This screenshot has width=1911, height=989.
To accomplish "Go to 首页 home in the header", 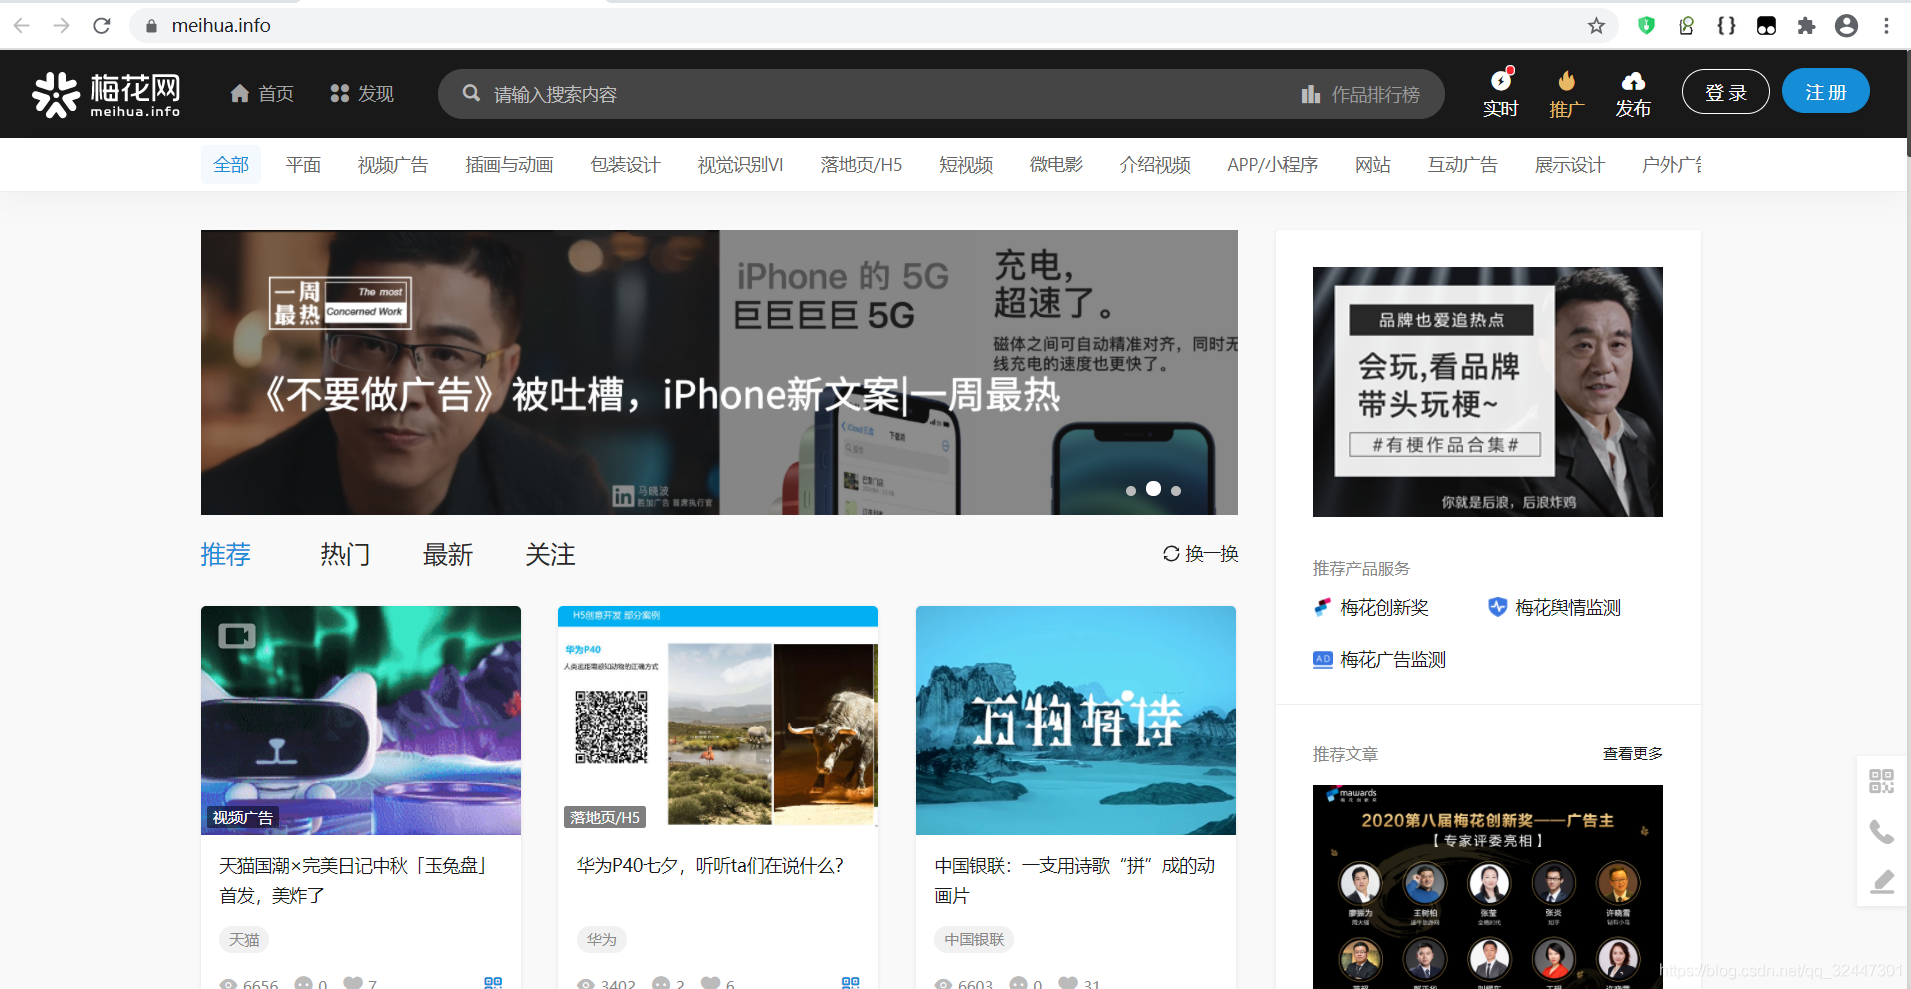I will click(262, 94).
